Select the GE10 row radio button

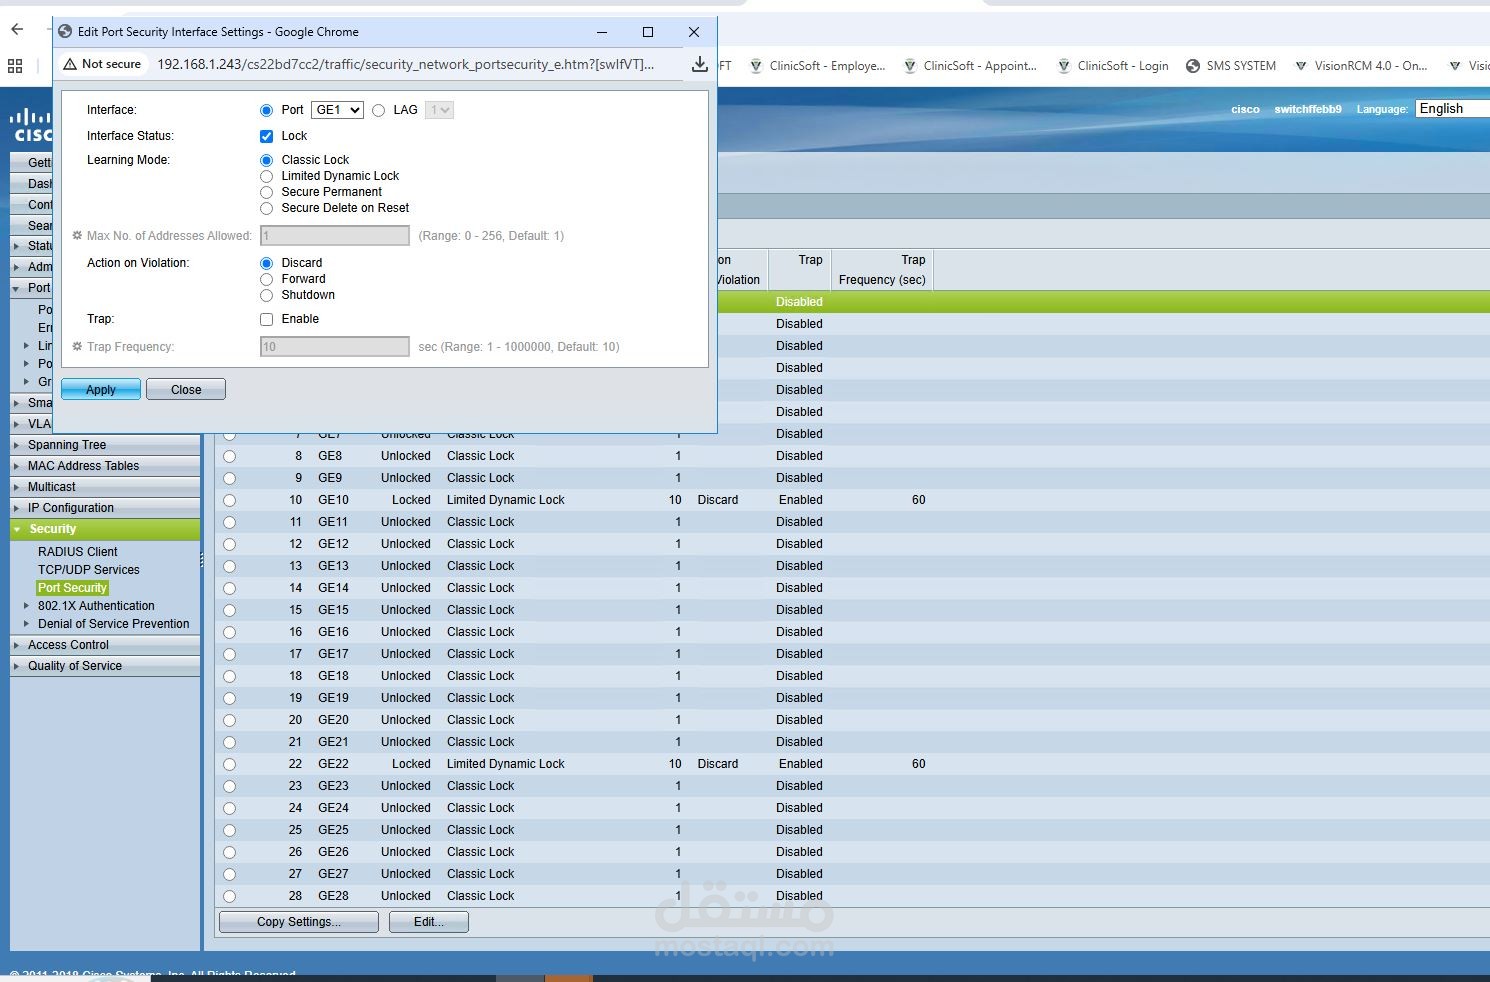230,501
